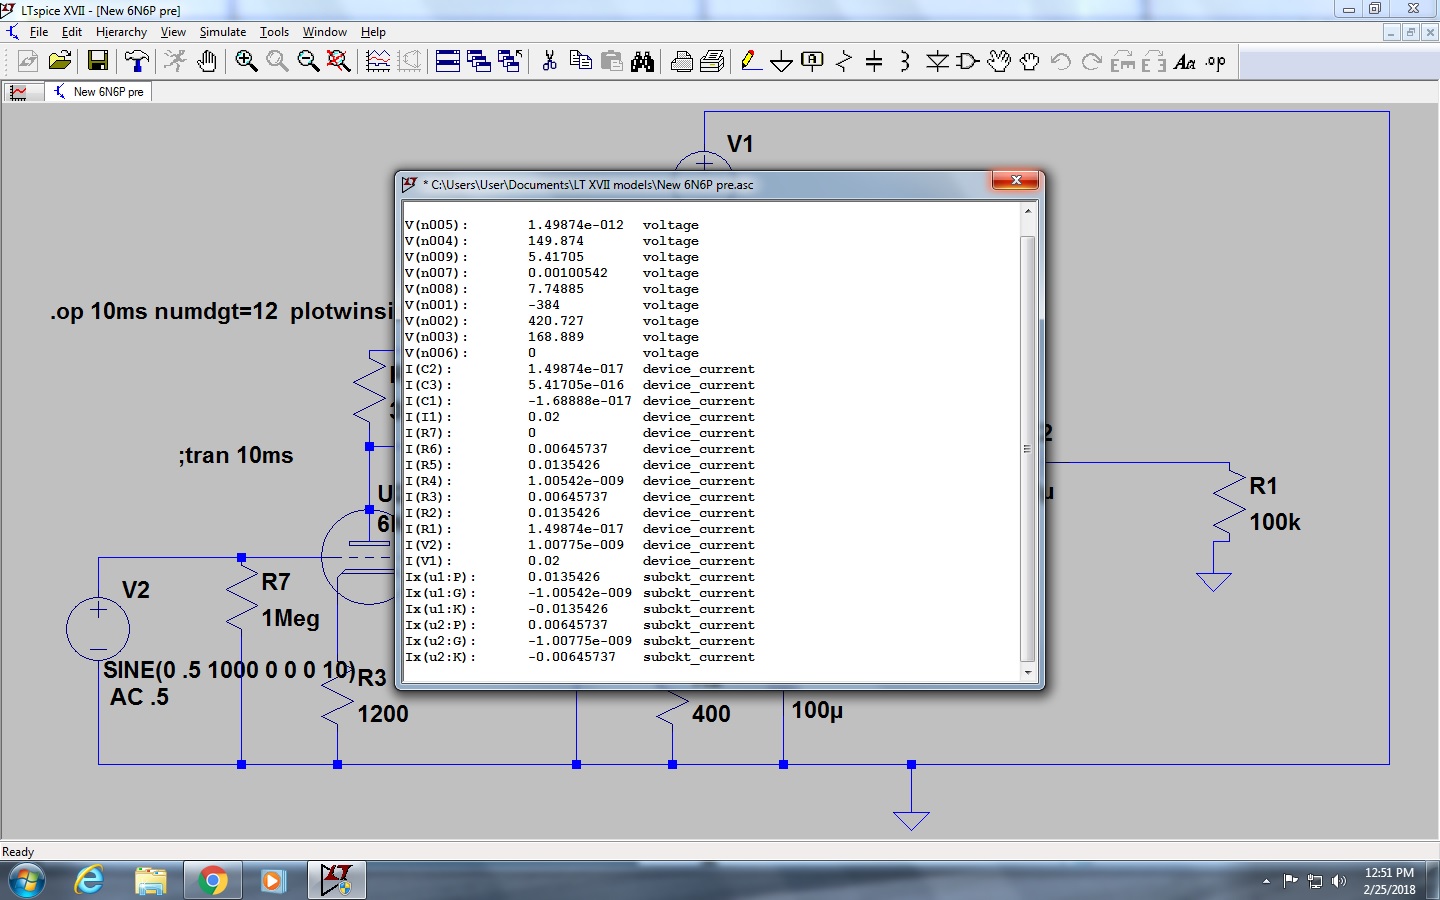Select the Label Net tool
1440x900 pixels.
click(813, 62)
